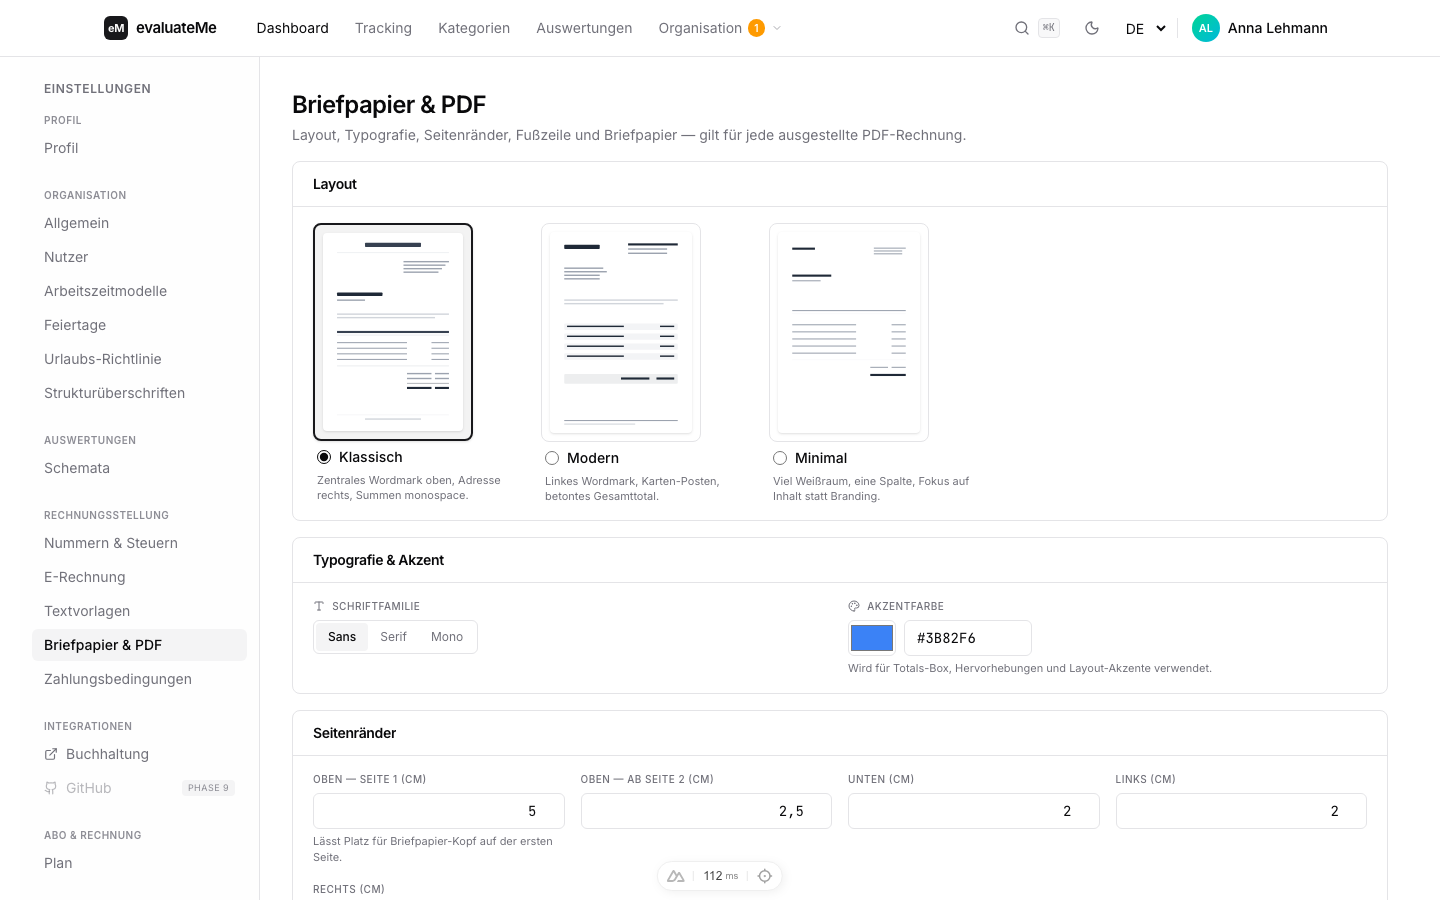This screenshot has width=1440, height=900.
Task: Open the Plan settings page
Action: 139,863
